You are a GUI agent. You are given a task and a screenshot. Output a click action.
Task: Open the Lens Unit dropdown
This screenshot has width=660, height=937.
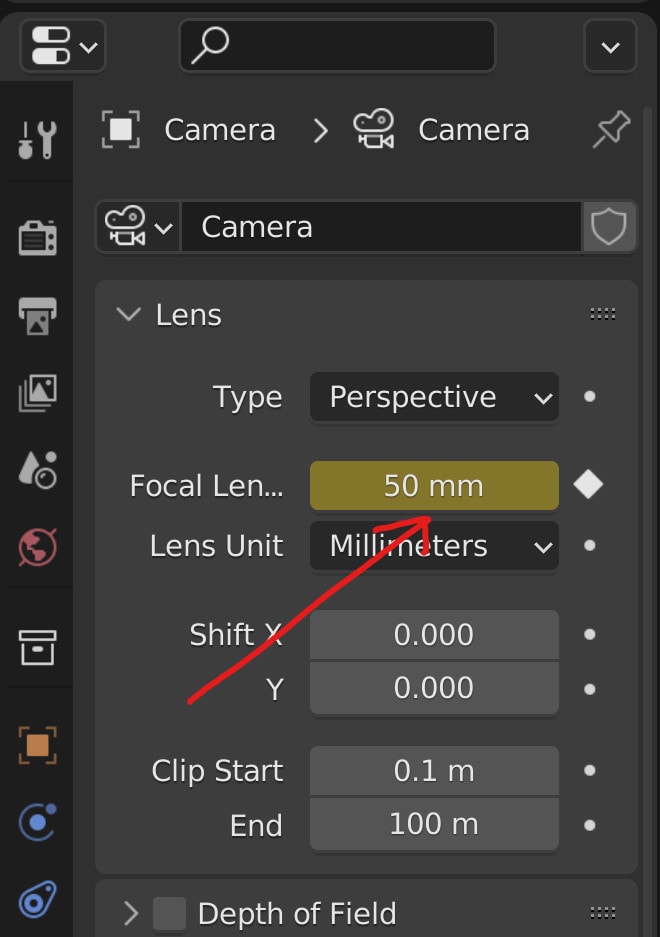click(x=433, y=547)
